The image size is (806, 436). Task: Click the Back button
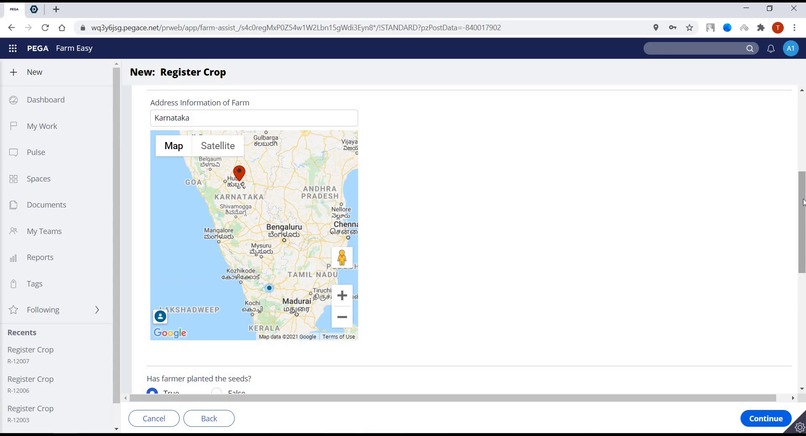[209, 419]
